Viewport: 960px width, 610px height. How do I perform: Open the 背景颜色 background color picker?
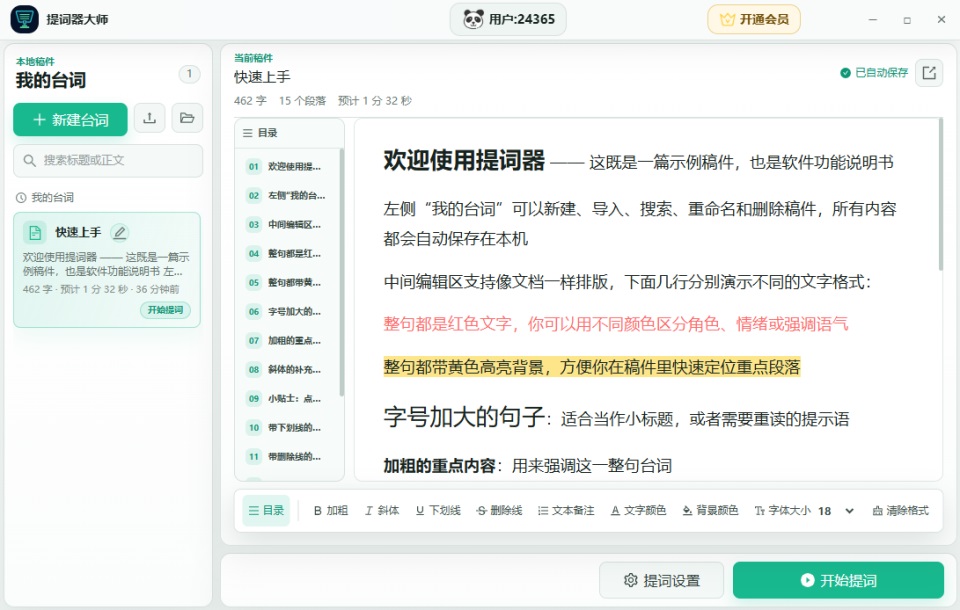coord(710,511)
